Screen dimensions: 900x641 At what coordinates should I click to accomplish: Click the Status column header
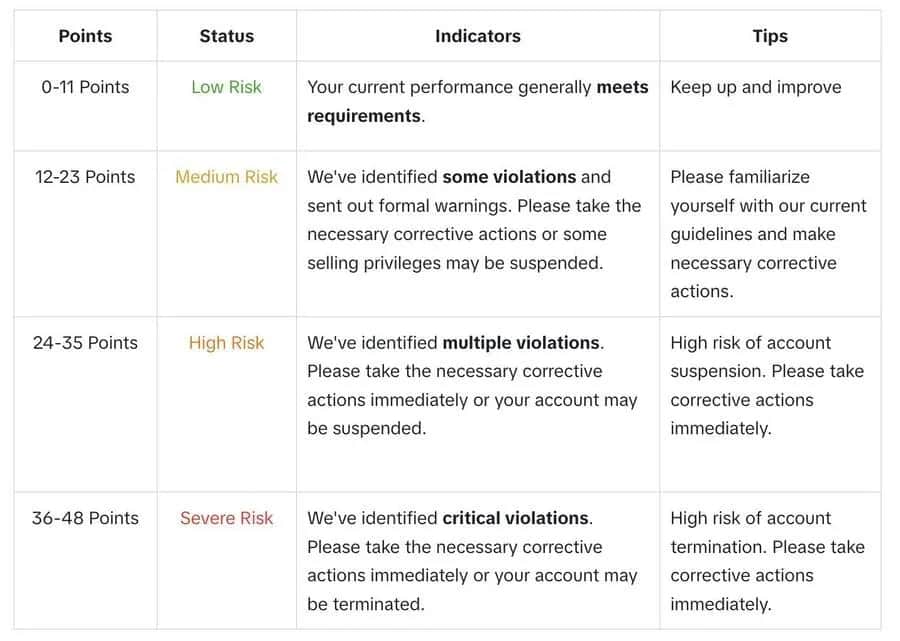(226, 36)
